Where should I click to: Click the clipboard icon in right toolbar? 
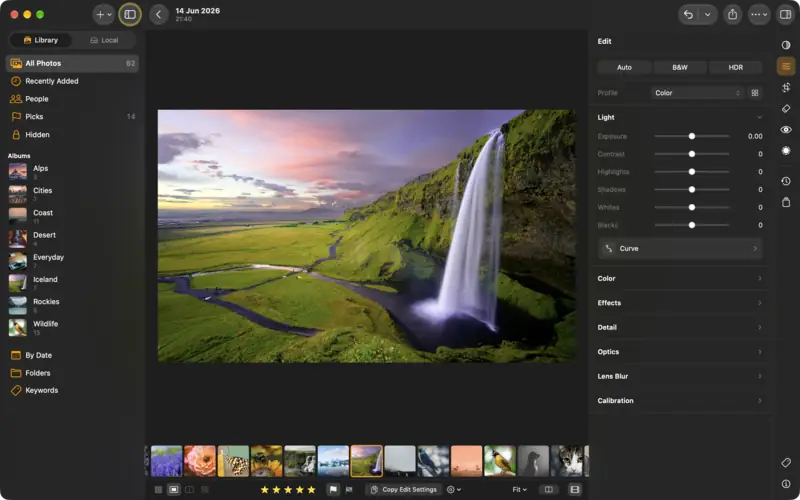click(x=786, y=202)
